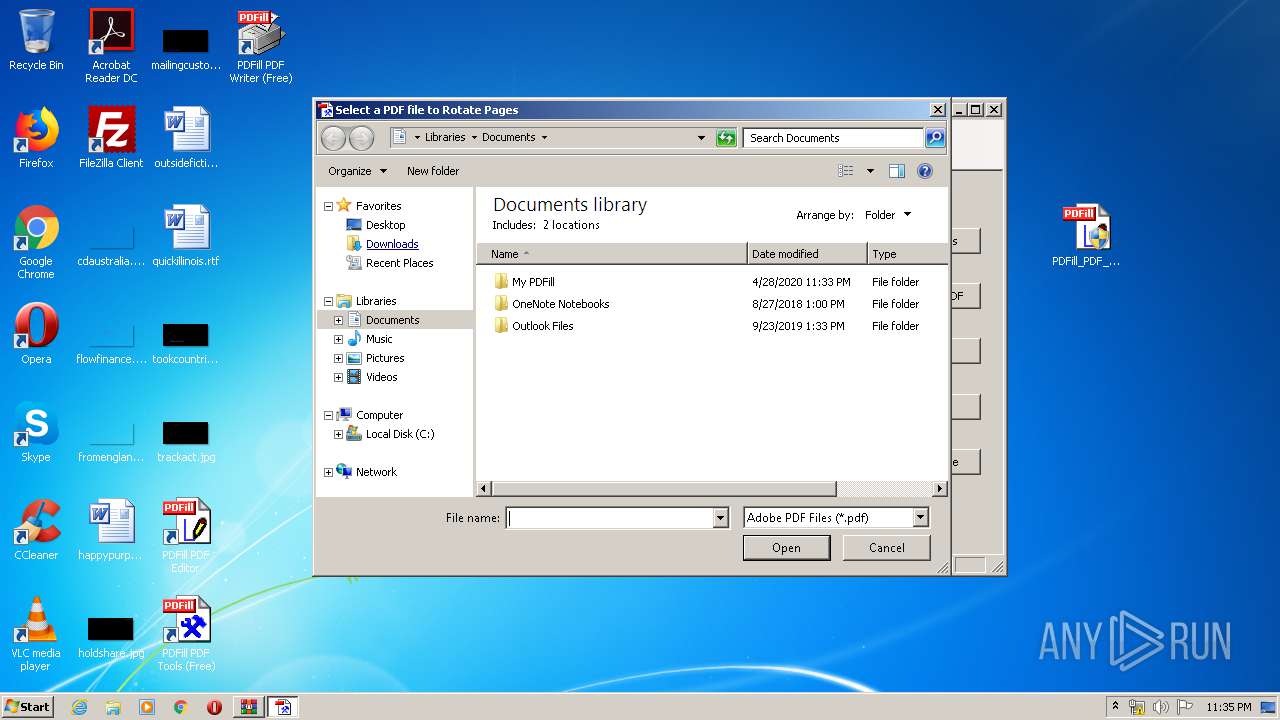Viewport: 1280px width, 720px height.
Task: Open the address bar history dropdown
Action: (x=701, y=138)
